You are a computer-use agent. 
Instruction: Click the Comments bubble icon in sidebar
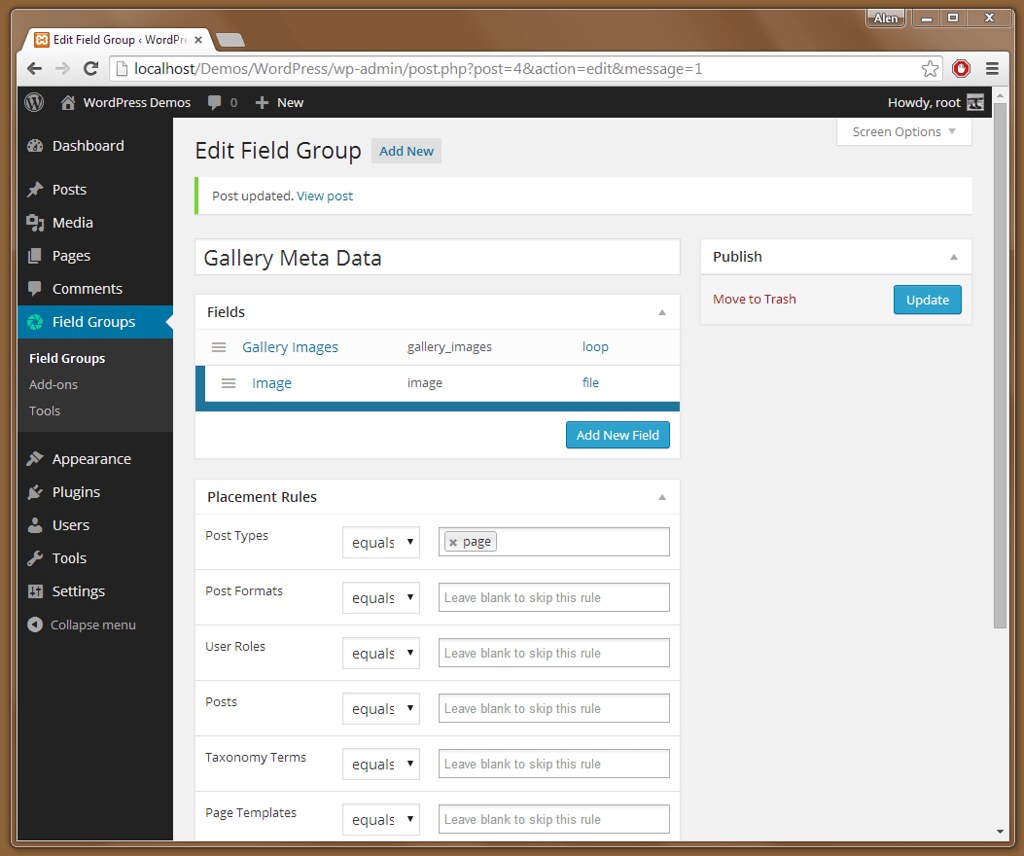pyautogui.click(x=35, y=288)
